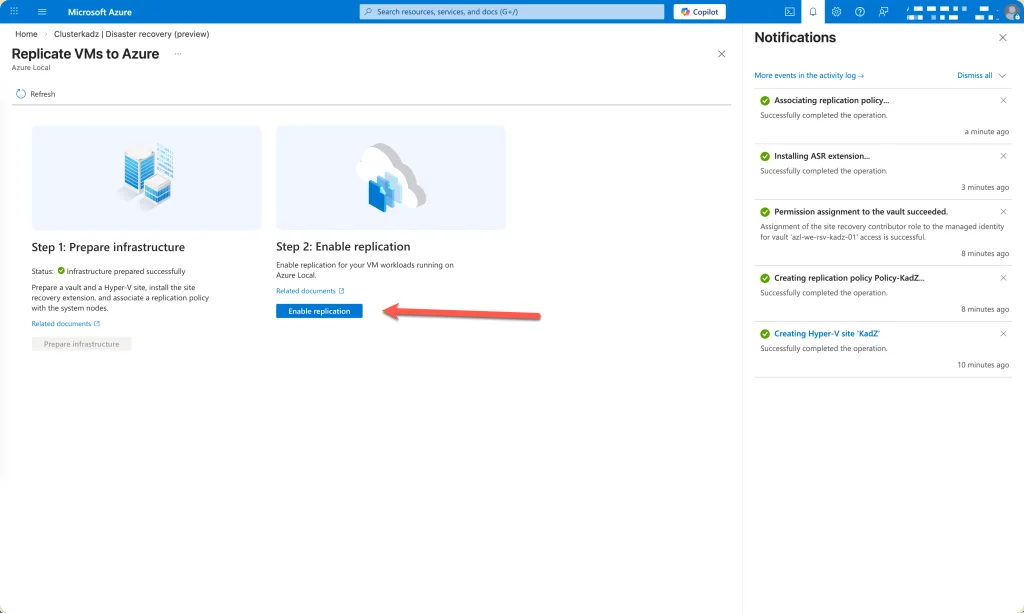The image size is (1024, 613).
Task: Click the search resources input field
Action: (512, 12)
